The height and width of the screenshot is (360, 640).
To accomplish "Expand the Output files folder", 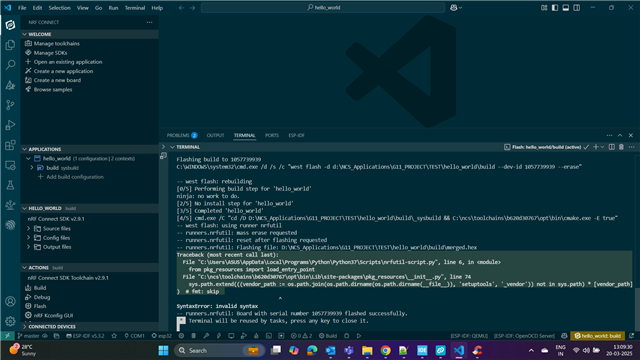I will [28, 247].
